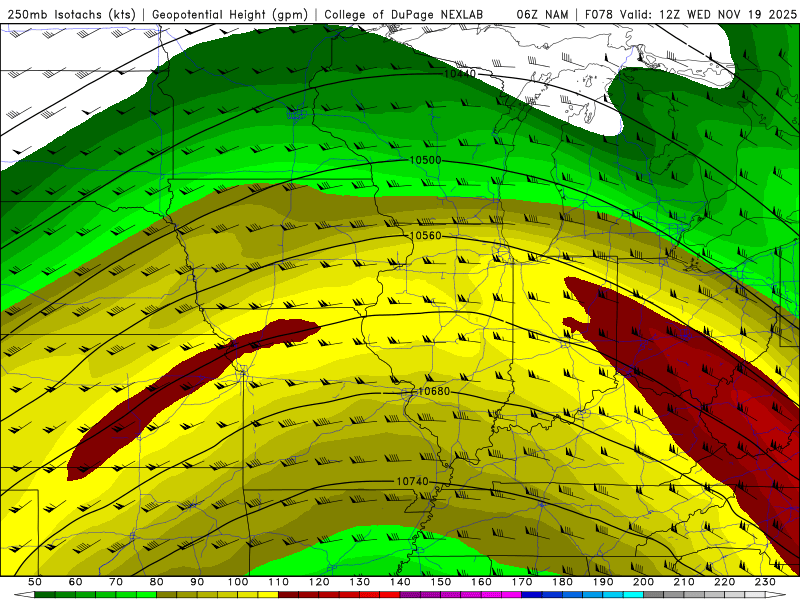Viewport: 800px width, 600px height.
Task: Click the 10740 height contour label
Action: pyautogui.click(x=412, y=481)
